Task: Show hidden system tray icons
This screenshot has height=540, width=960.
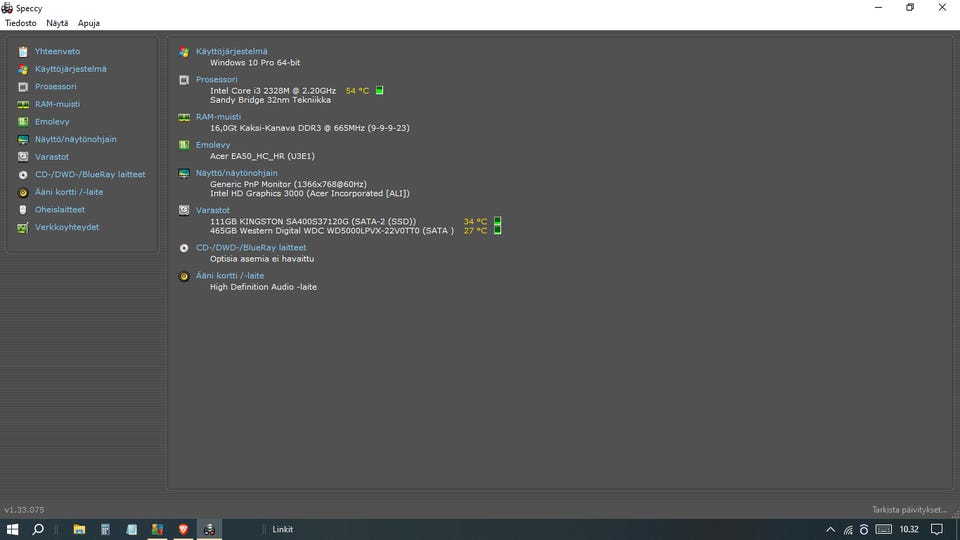Action: tap(830, 530)
